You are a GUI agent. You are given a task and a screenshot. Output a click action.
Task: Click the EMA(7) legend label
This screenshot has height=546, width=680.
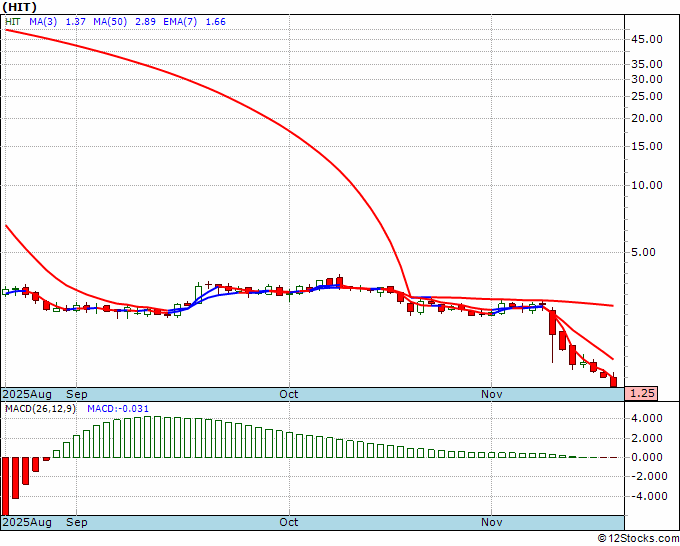point(180,22)
